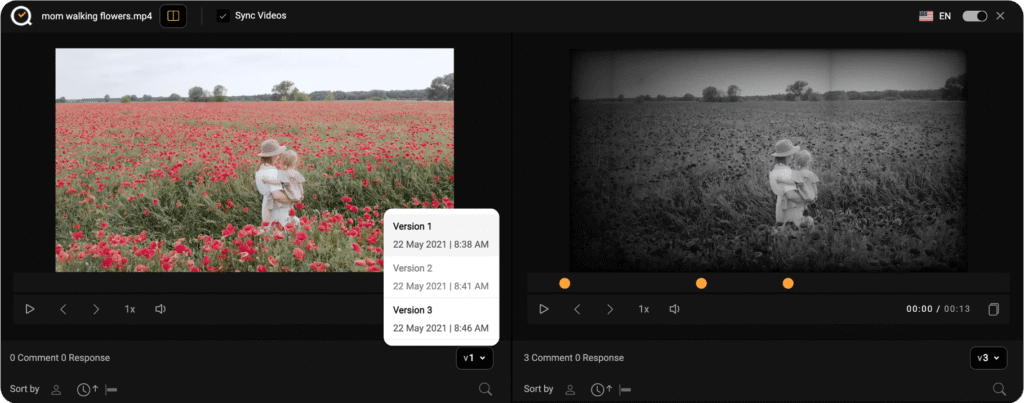Step to next frame in left player
The image size is (1024, 403).
coord(96,309)
